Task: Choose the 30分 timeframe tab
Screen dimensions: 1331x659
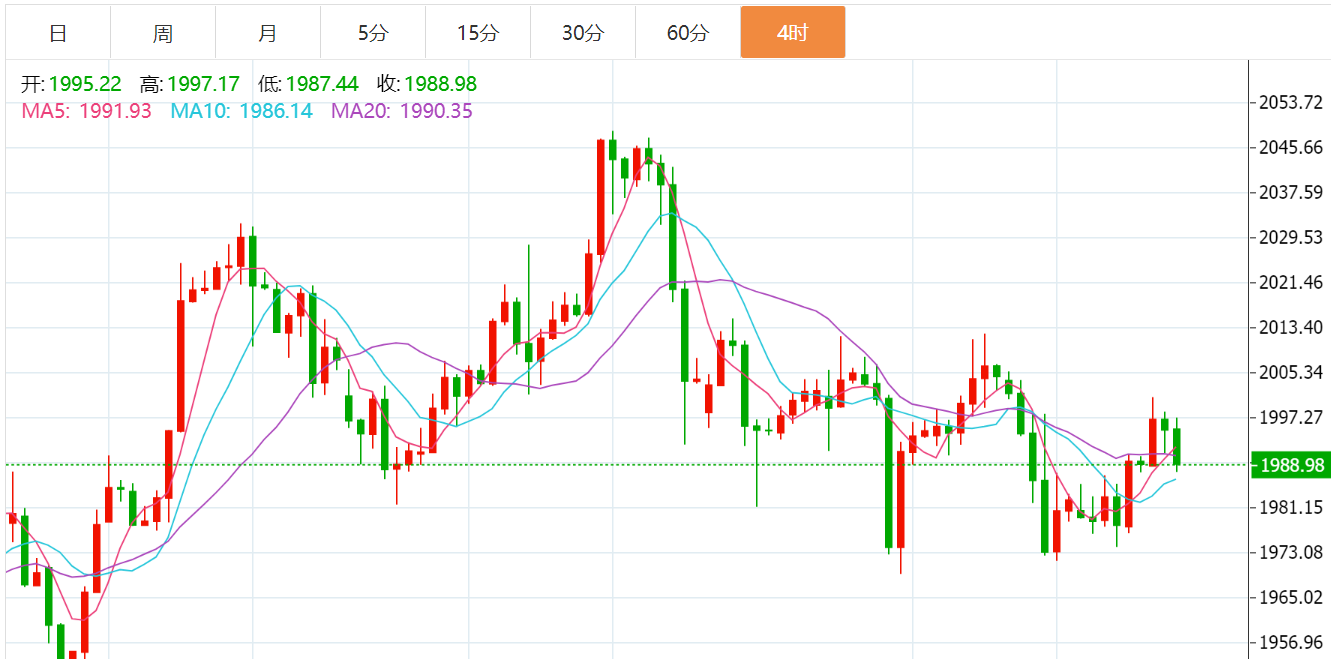Action: click(583, 33)
